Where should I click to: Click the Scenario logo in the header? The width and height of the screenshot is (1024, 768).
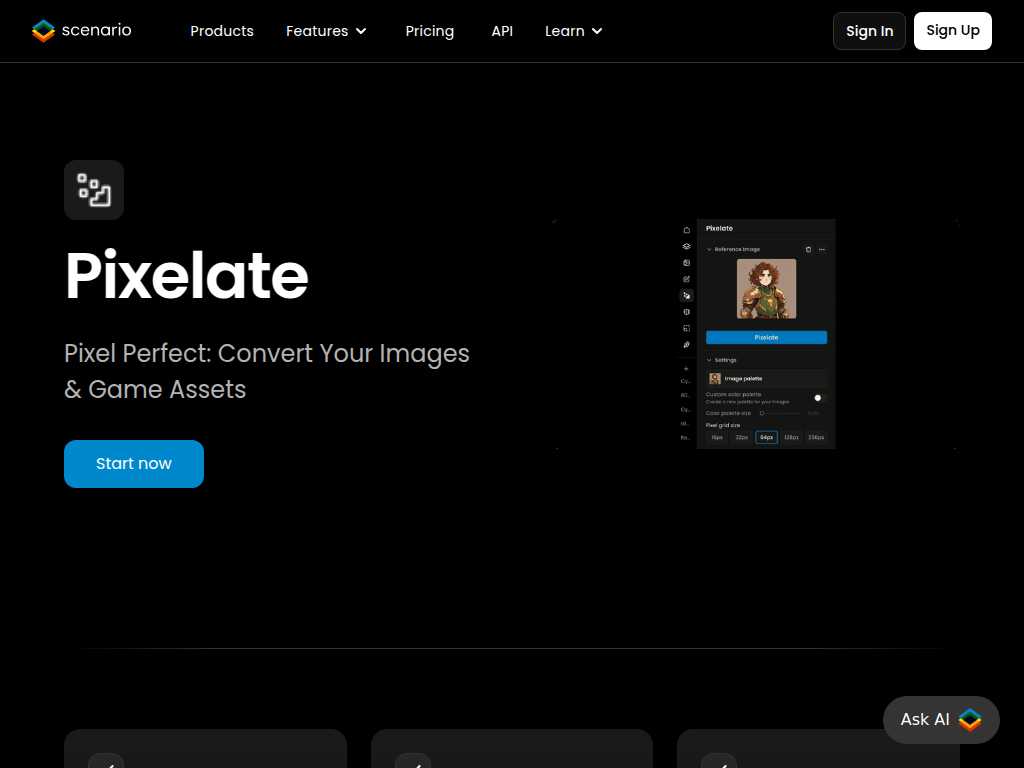pos(82,31)
